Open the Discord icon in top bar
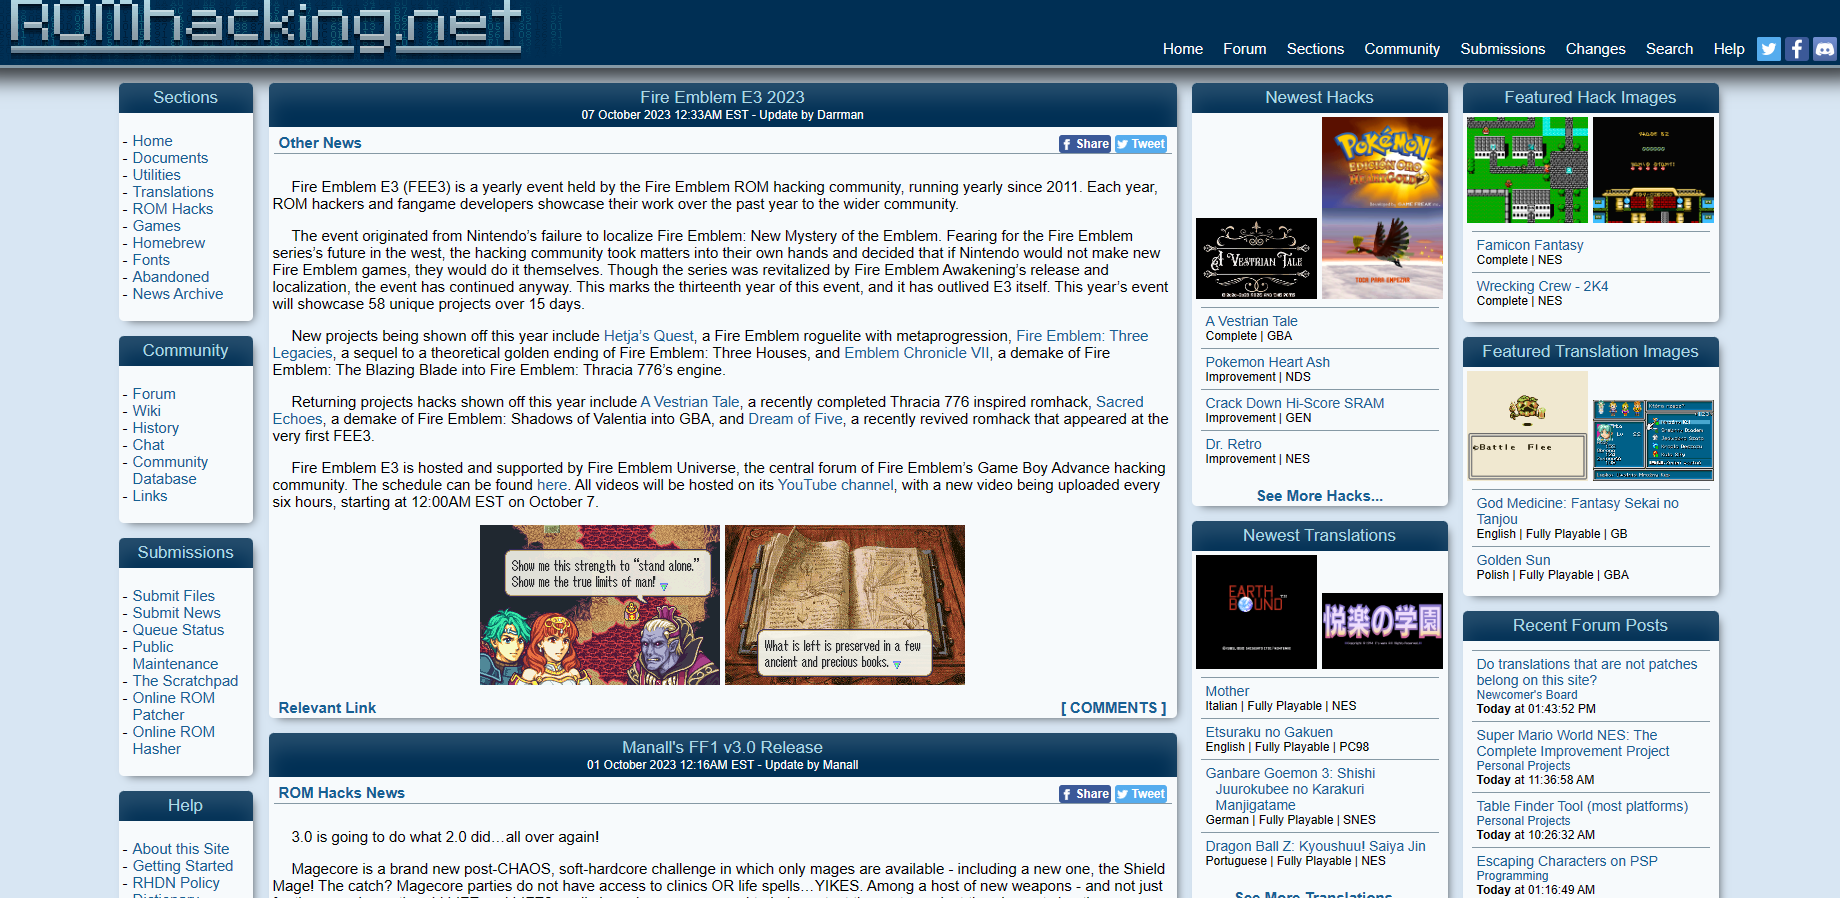The height and width of the screenshot is (898, 1840). tap(1825, 49)
